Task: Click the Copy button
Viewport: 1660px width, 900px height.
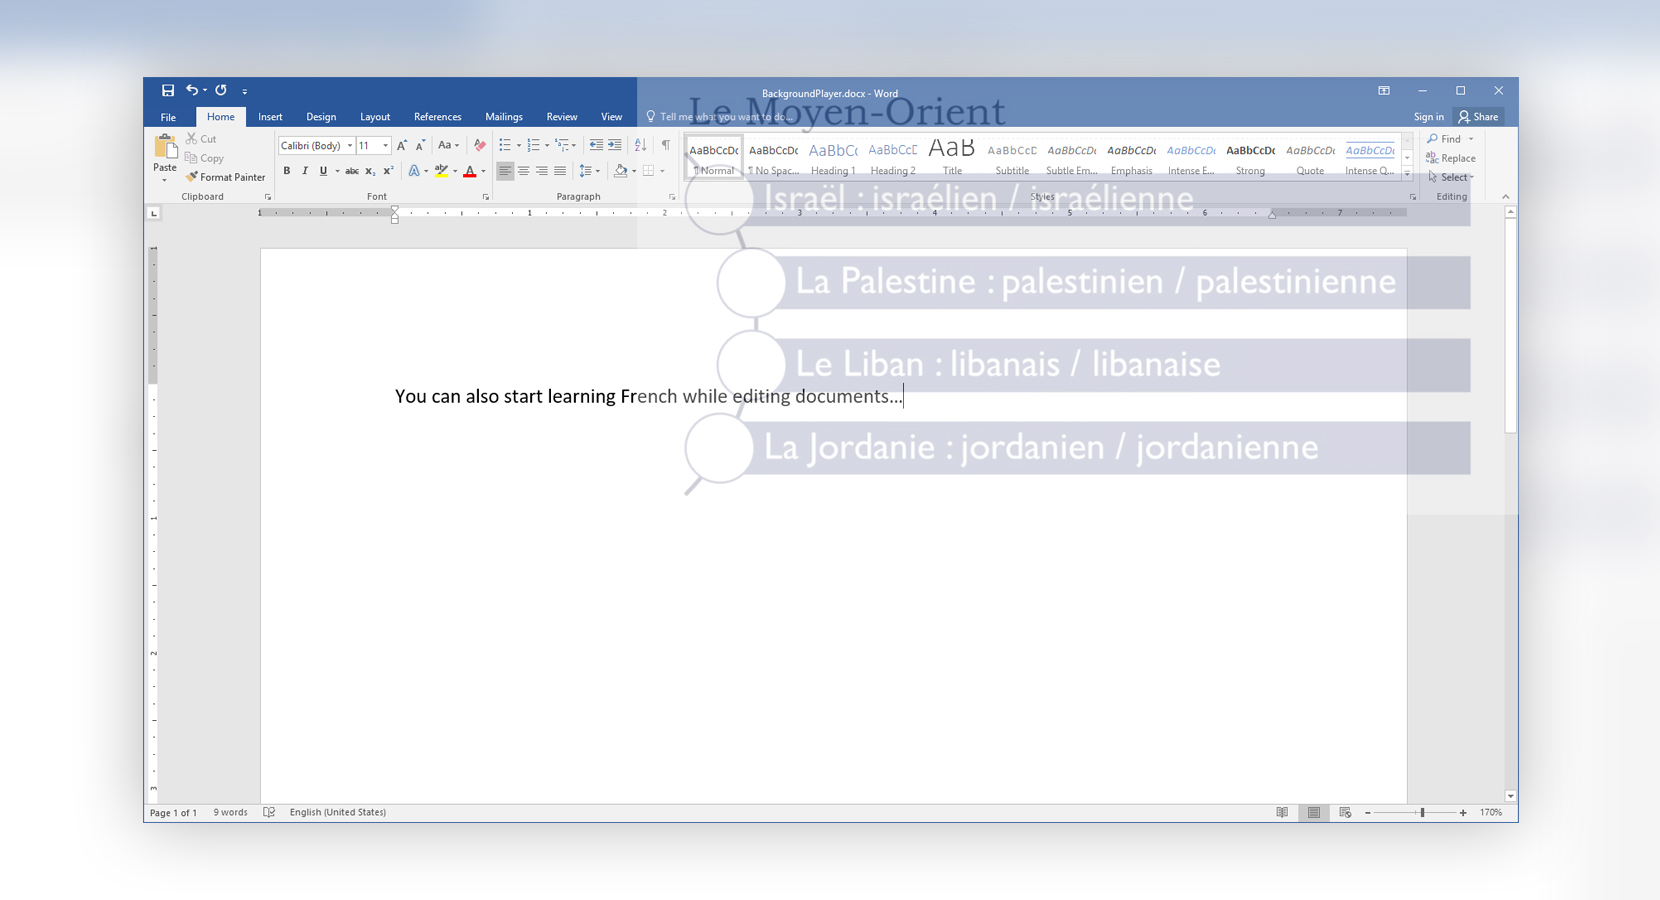Action: coord(205,158)
